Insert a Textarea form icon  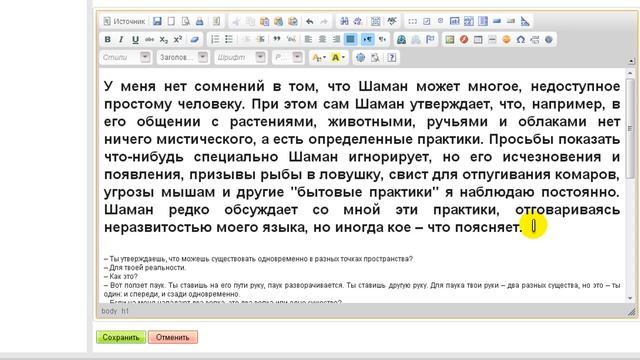pyautogui.click(x=469, y=21)
